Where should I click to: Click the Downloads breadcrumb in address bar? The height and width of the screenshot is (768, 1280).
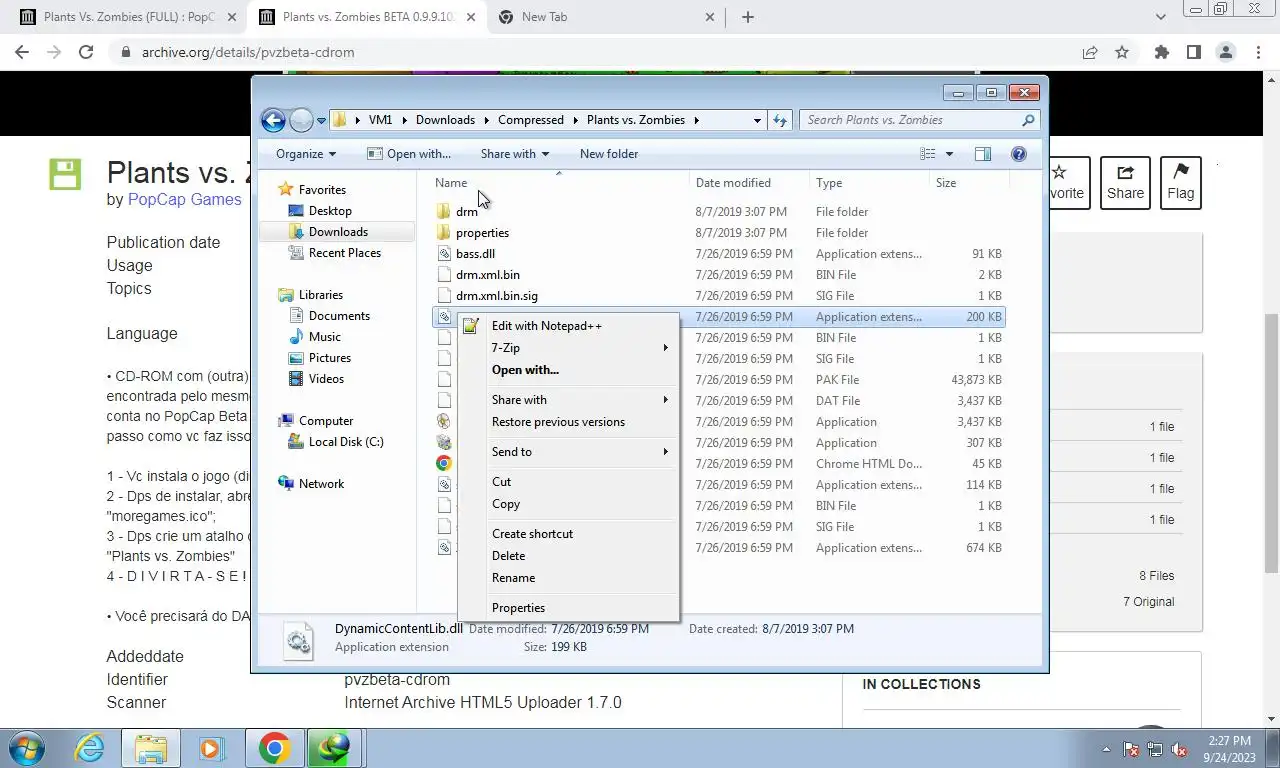pyautogui.click(x=445, y=120)
